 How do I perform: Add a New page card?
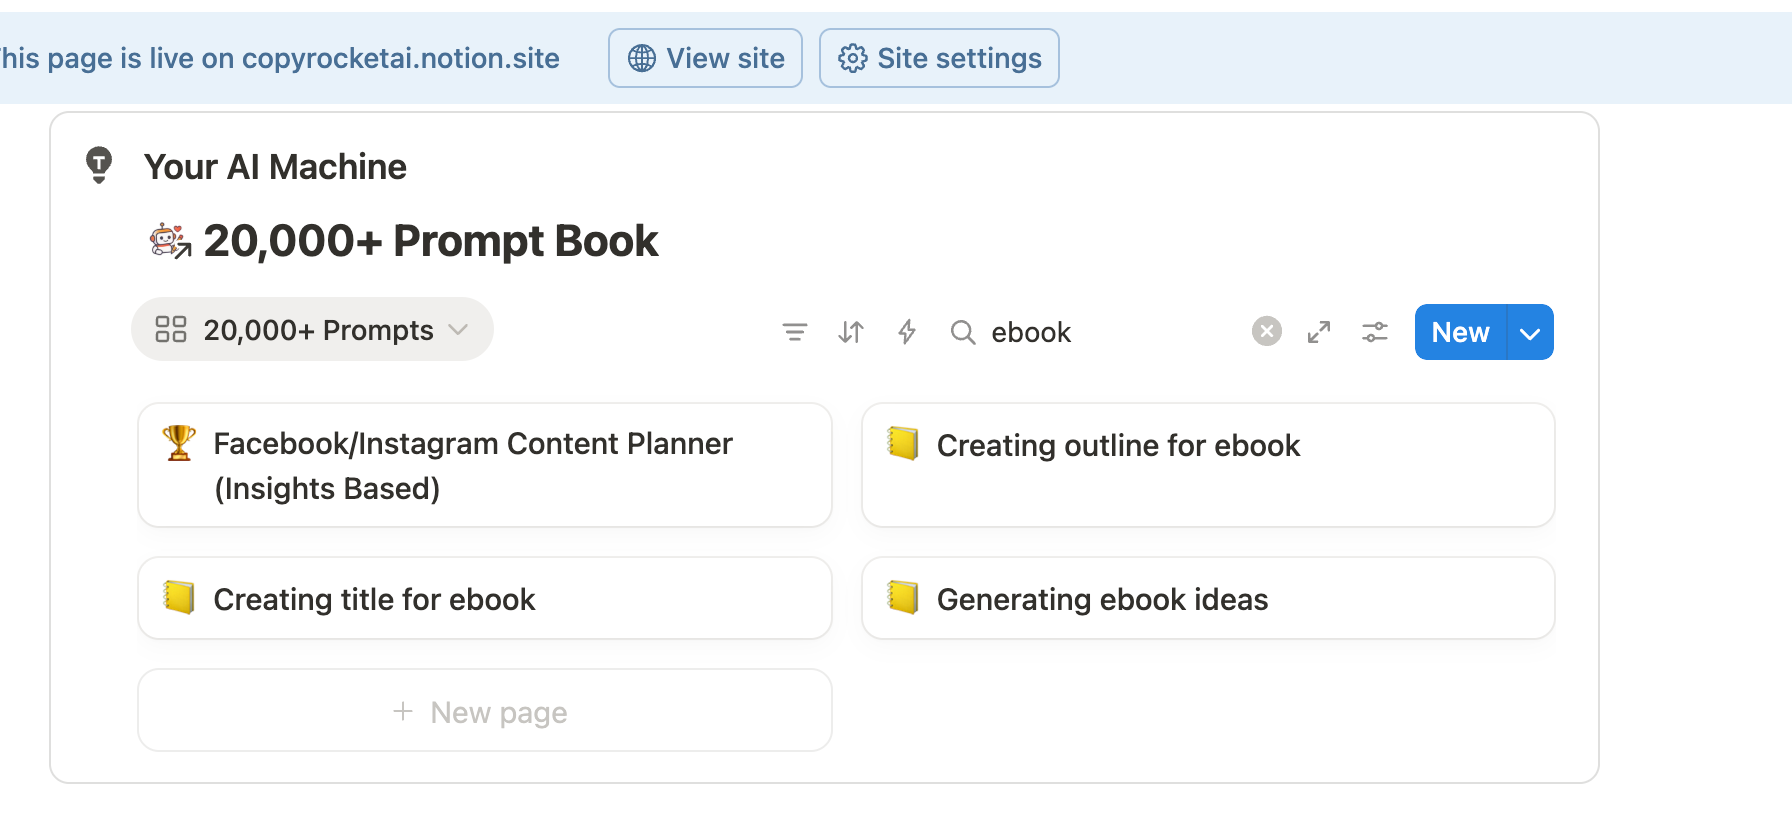click(x=484, y=711)
